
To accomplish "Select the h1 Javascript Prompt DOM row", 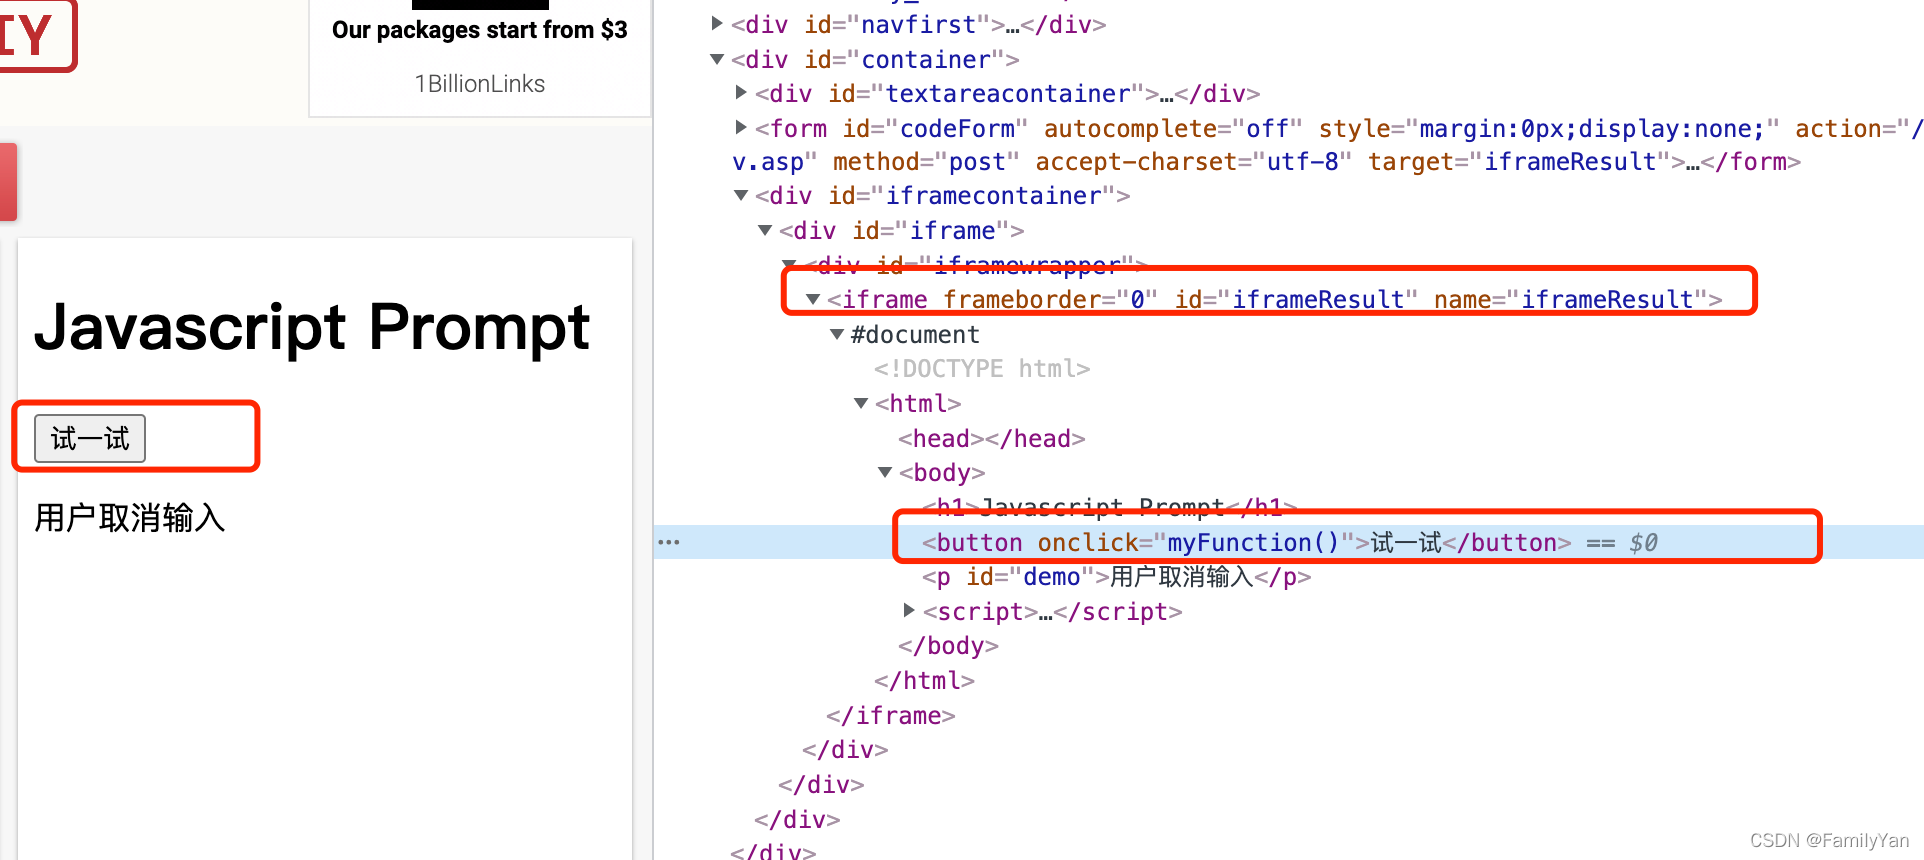I will pyautogui.click(x=1110, y=507).
